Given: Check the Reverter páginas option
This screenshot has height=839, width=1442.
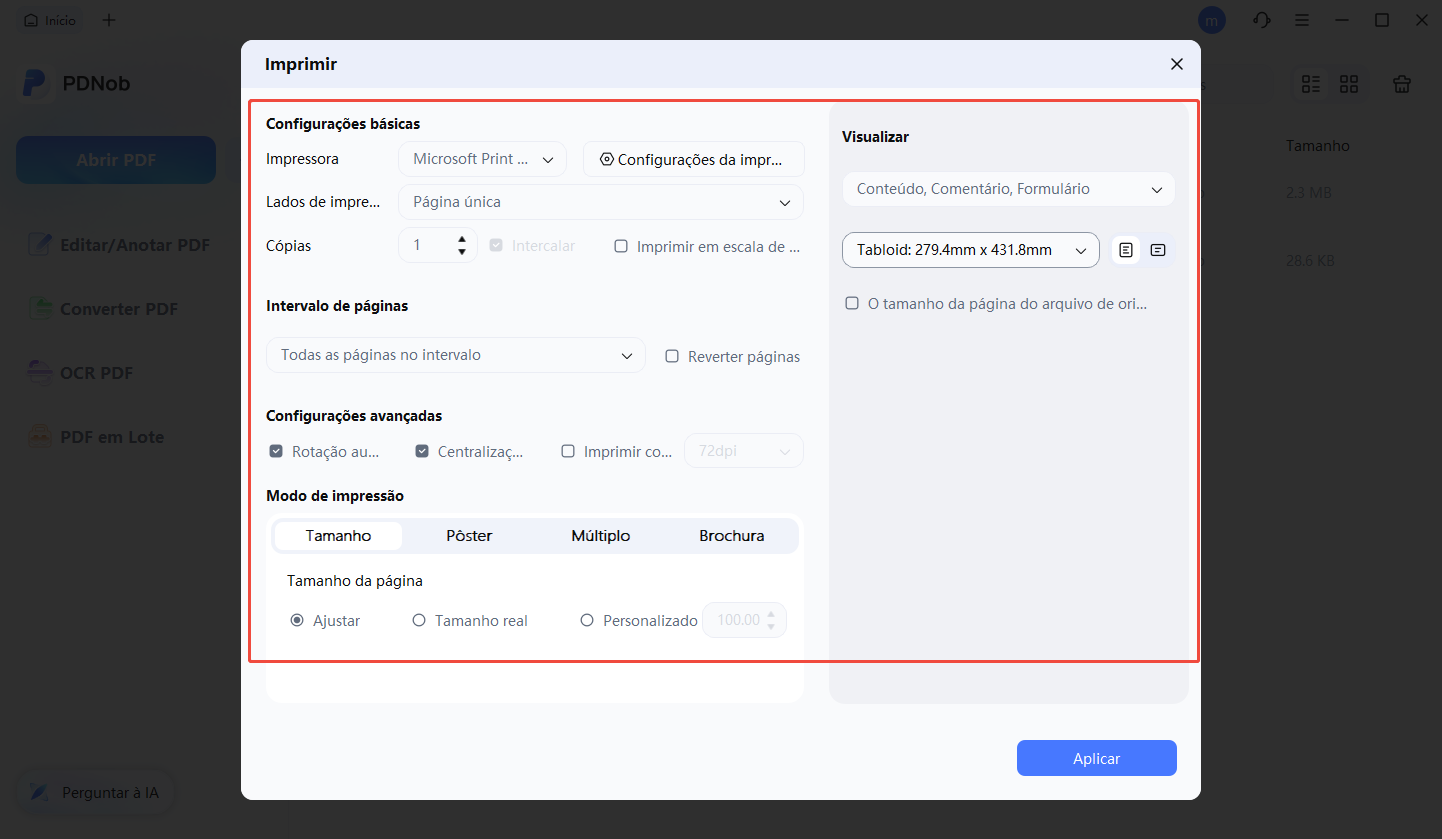Looking at the screenshot, I should [x=670, y=356].
